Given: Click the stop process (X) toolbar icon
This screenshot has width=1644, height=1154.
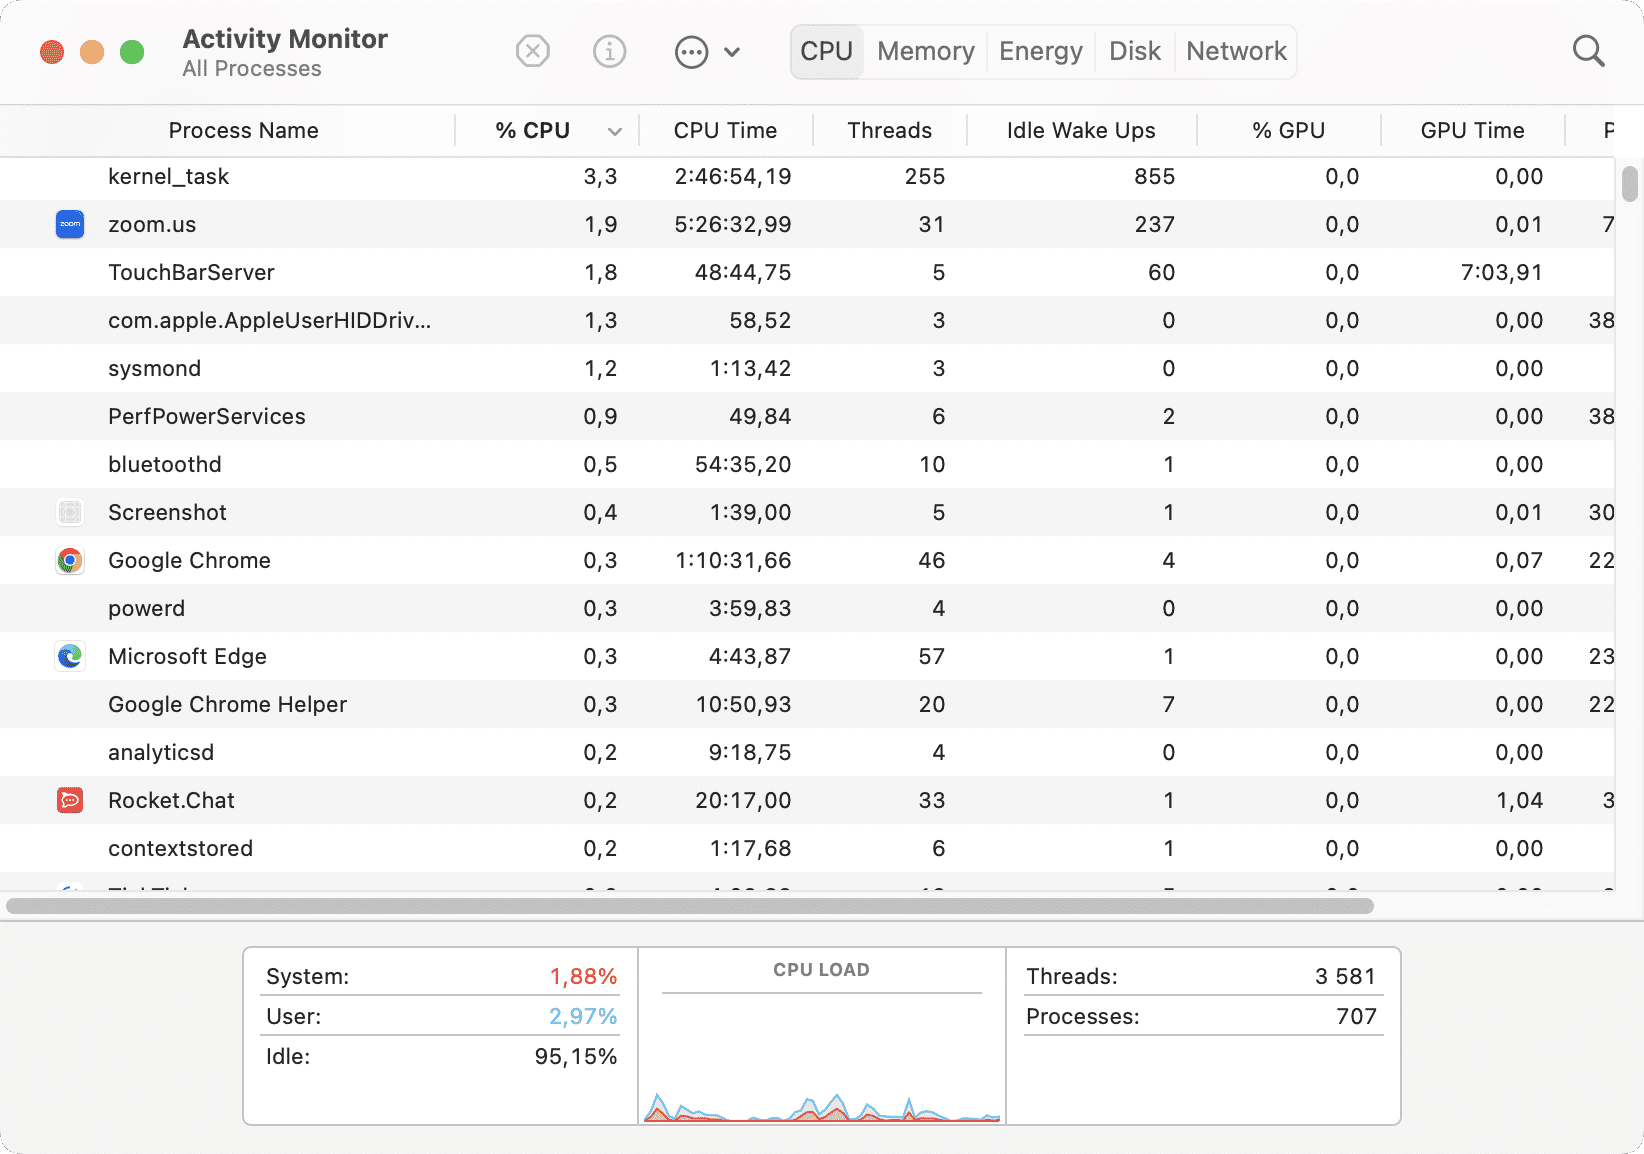Looking at the screenshot, I should pos(532,51).
